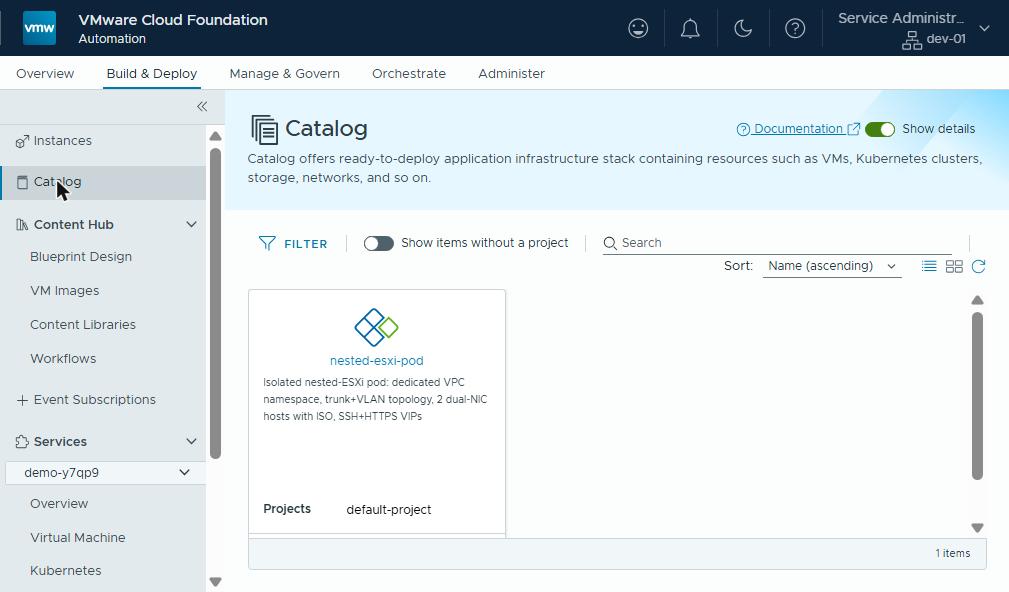Click the Service Administrator user name
Screen dimensions: 1009x592
[901, 18]
